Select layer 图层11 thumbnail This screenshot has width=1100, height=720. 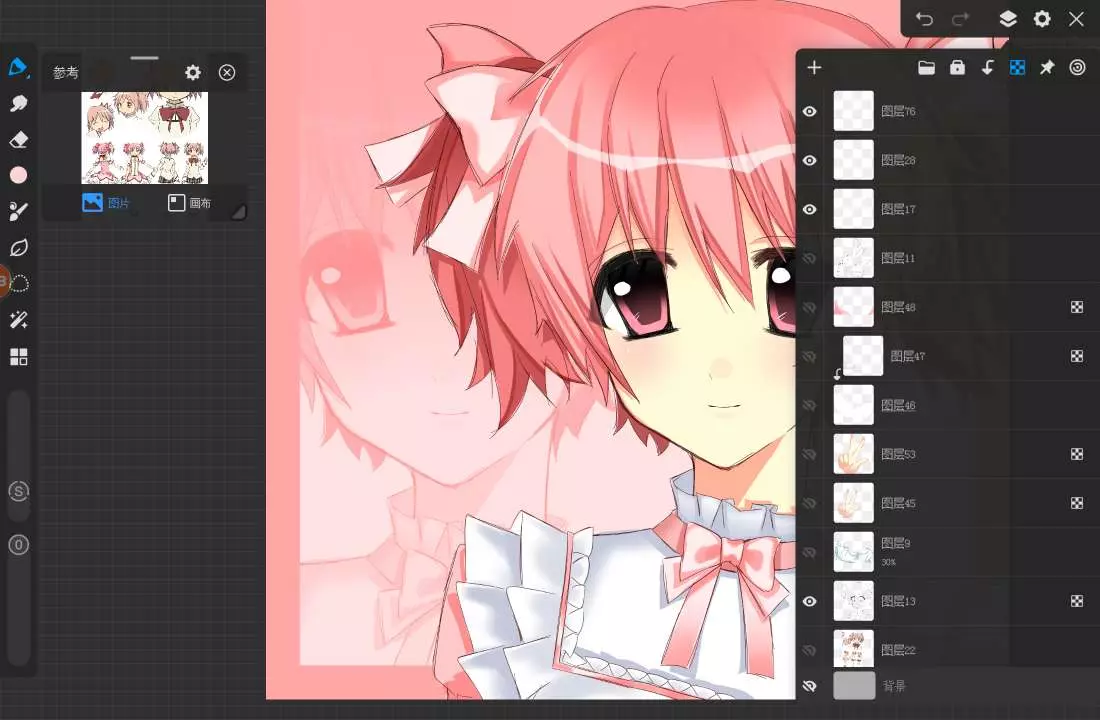pos(853,258)
